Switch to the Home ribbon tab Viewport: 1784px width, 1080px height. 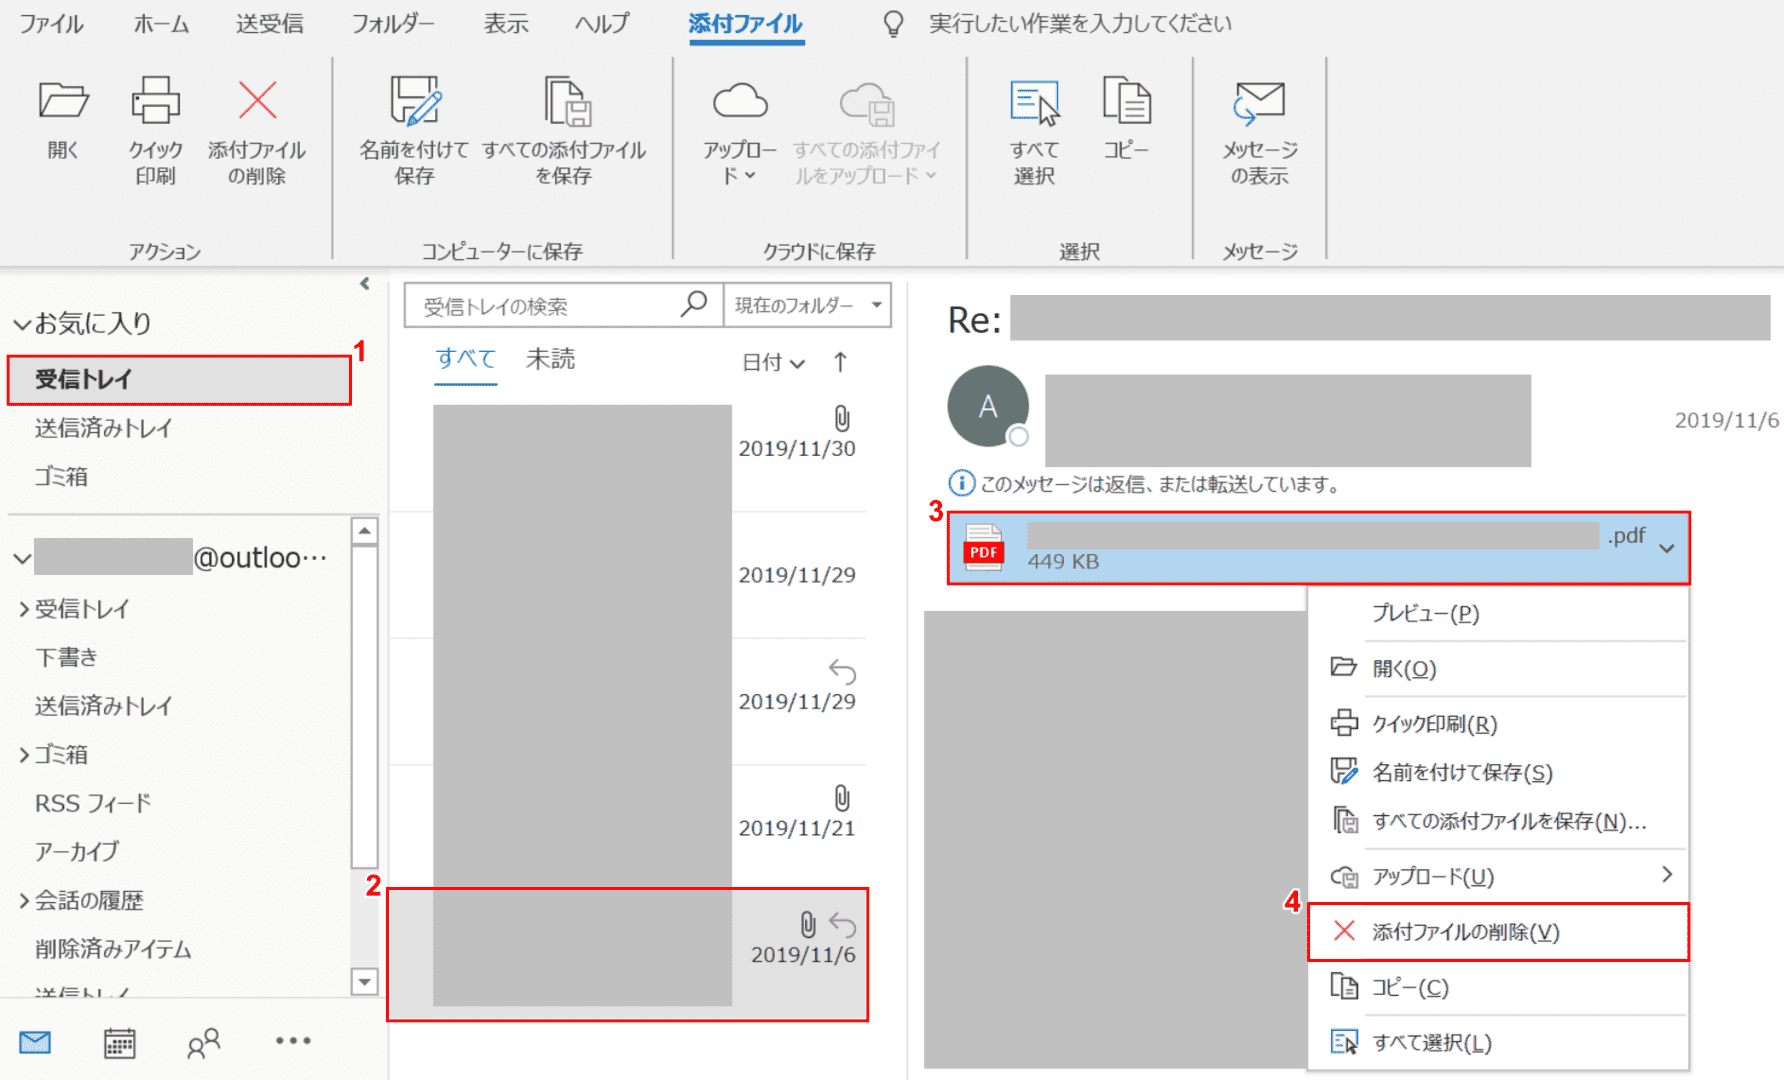(x=161, y=24)
